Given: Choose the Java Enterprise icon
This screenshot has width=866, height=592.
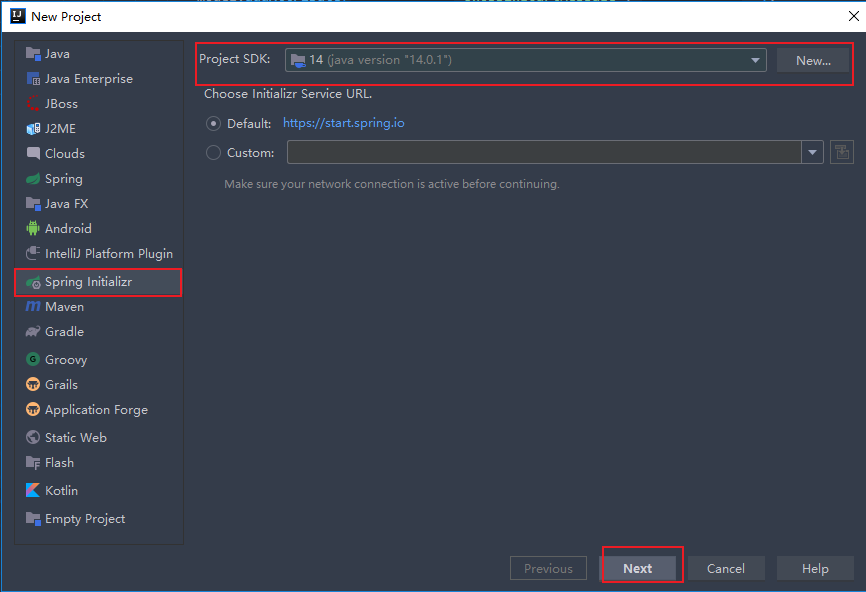Looking at the screenshot, I should [x=33, y=78].
